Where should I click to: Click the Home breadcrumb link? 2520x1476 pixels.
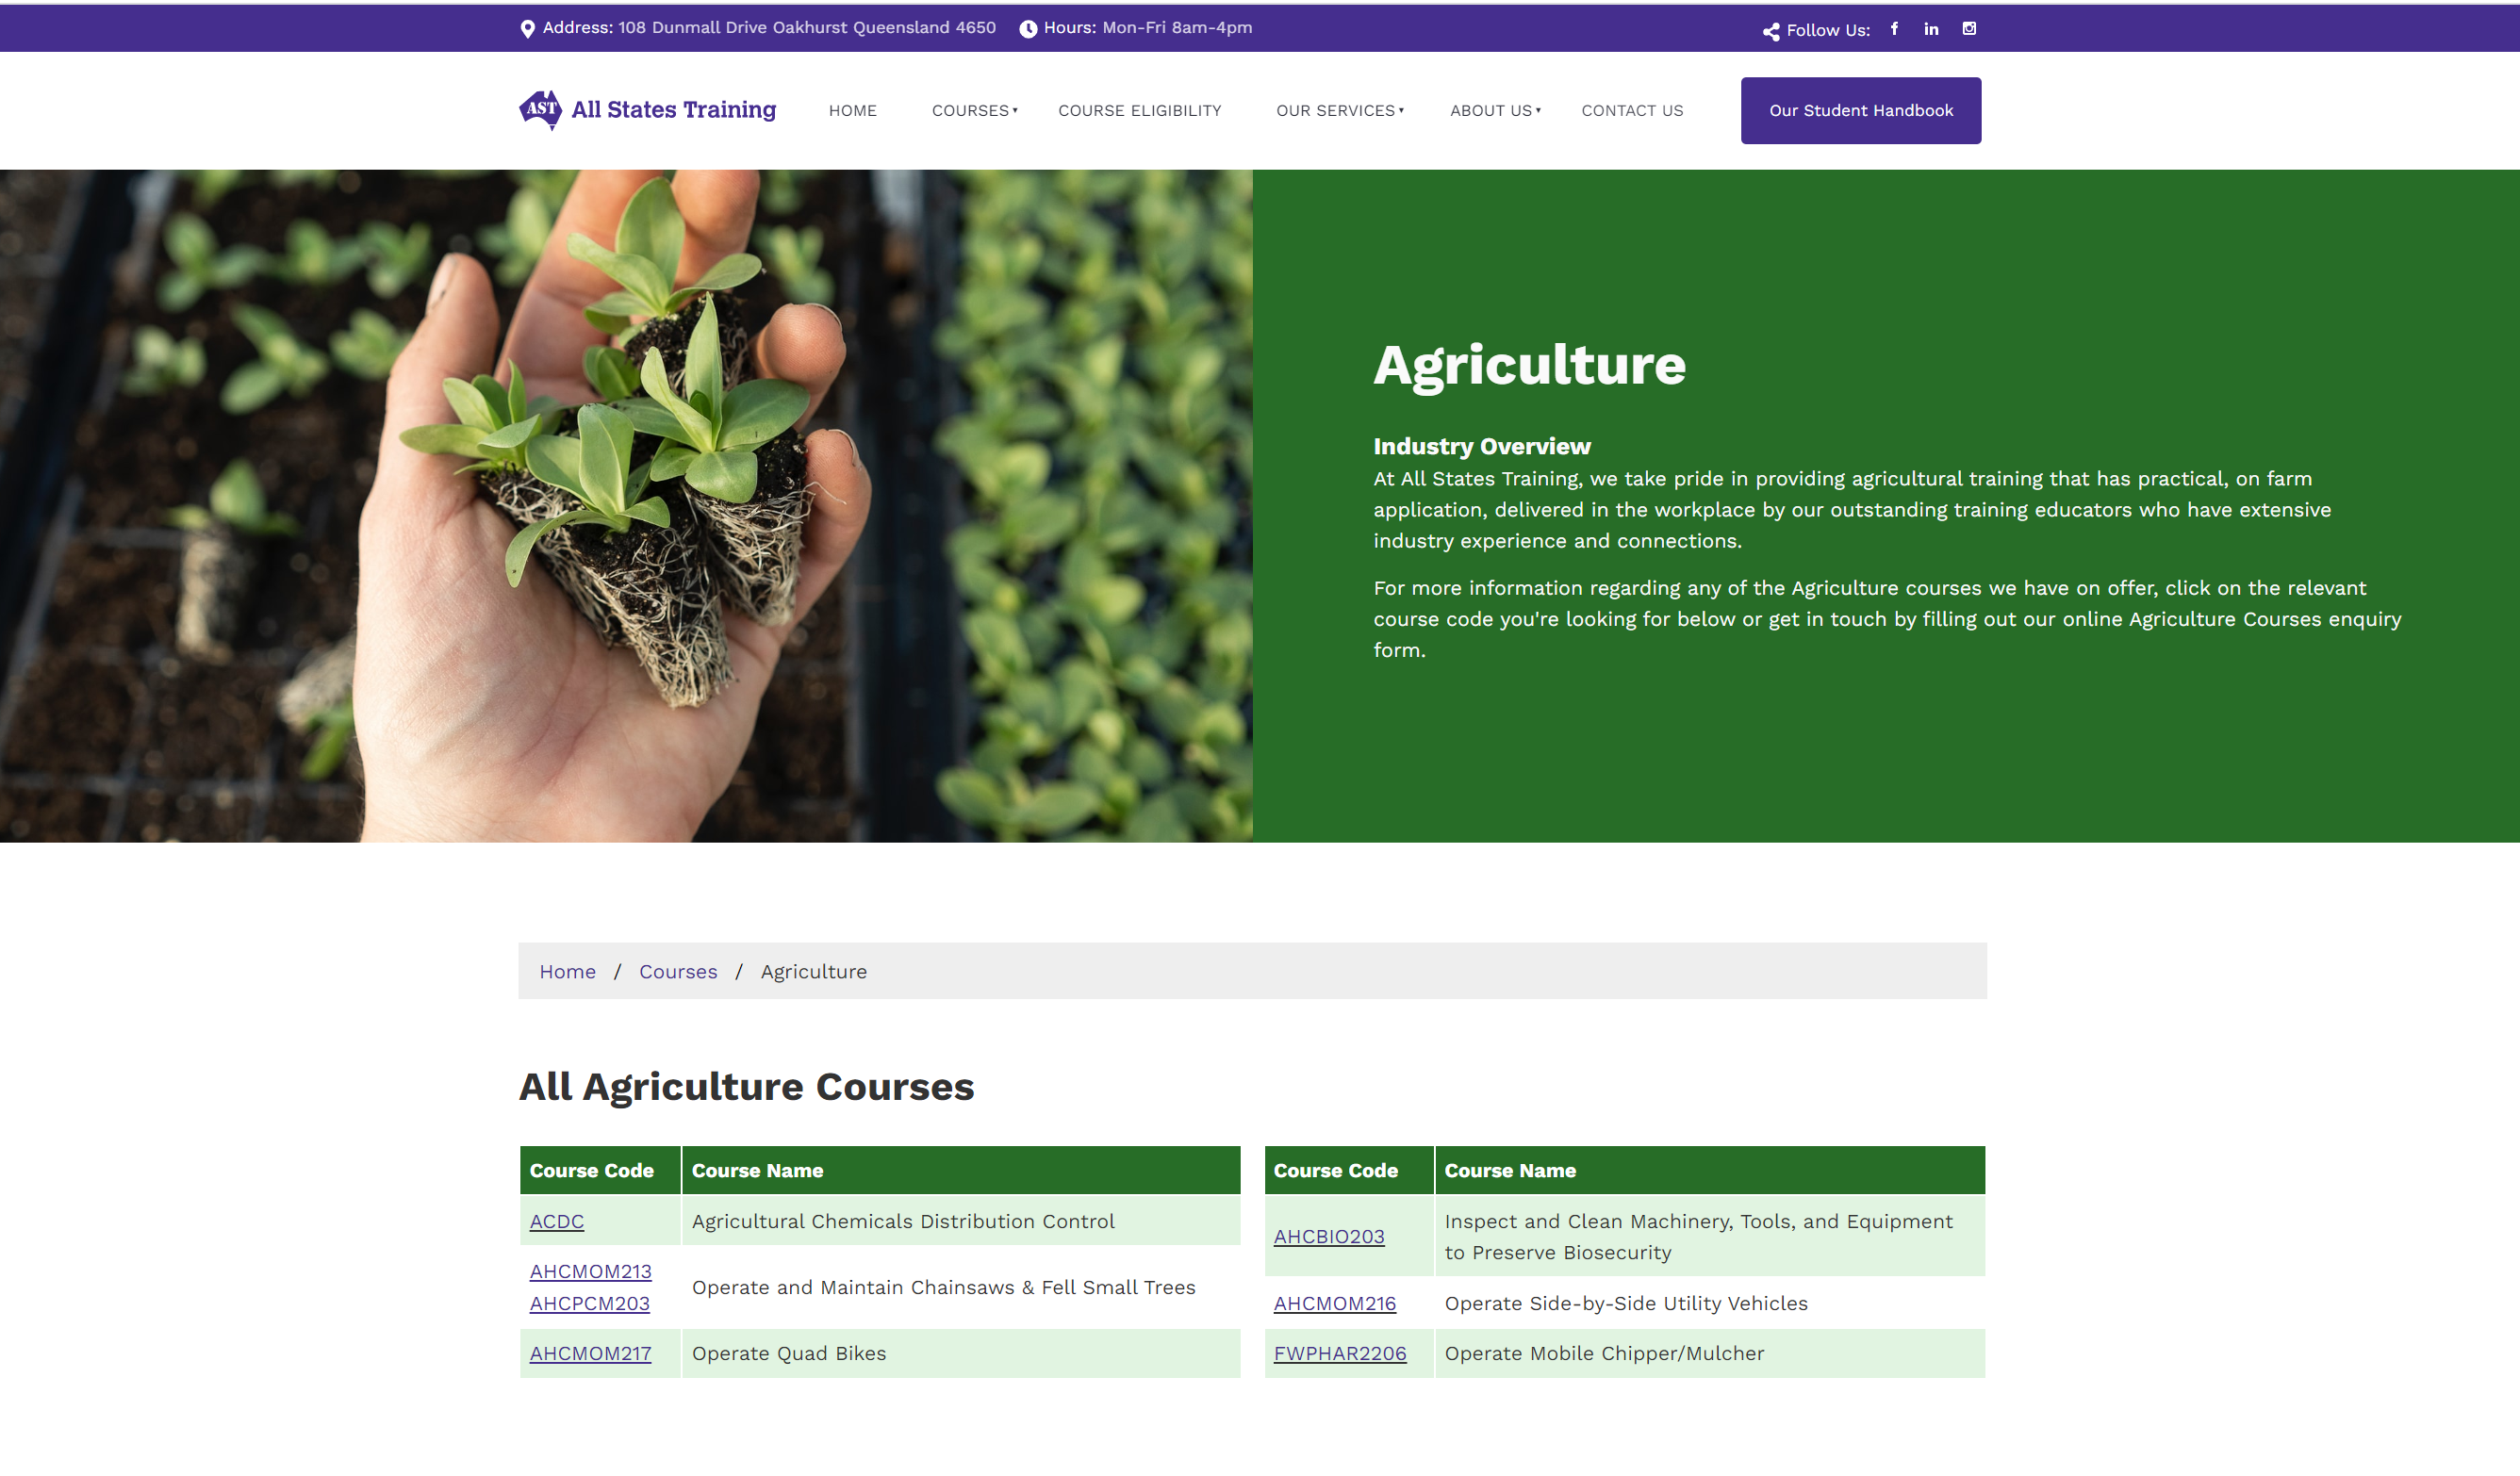[567, 971]
